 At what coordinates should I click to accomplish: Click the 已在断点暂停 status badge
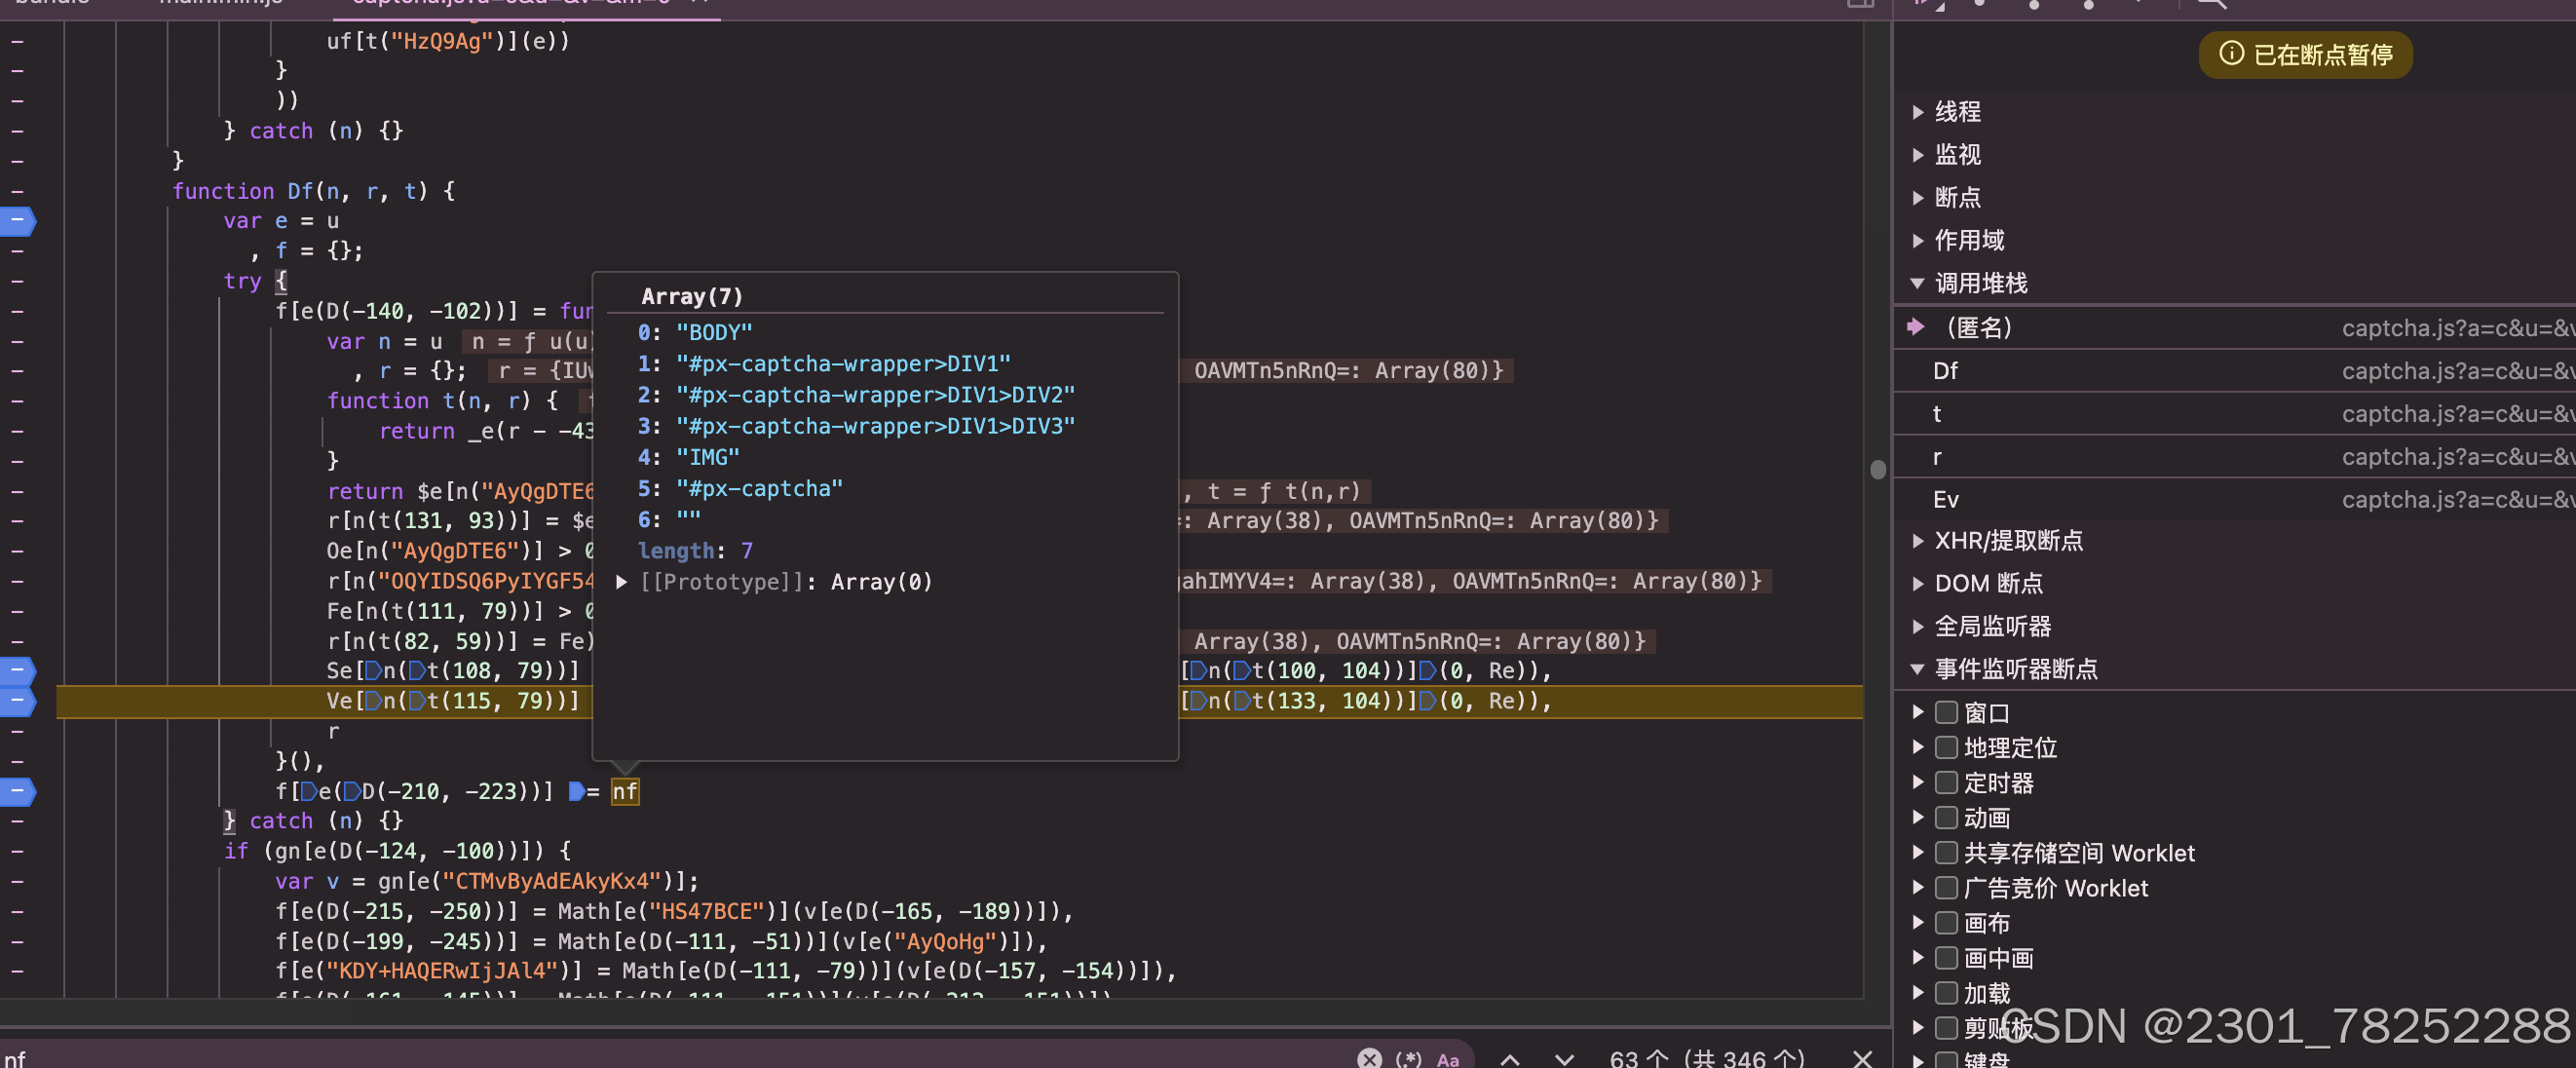point(2305,54)
